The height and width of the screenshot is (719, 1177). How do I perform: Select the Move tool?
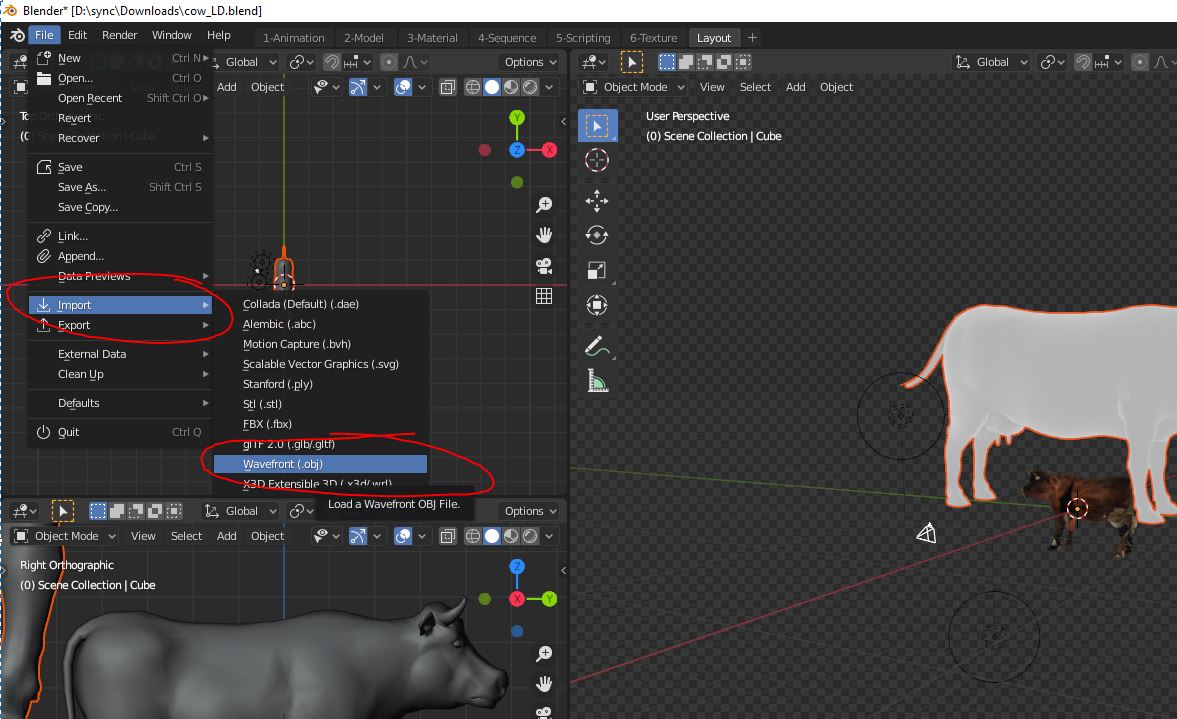(x=597, y=200)
